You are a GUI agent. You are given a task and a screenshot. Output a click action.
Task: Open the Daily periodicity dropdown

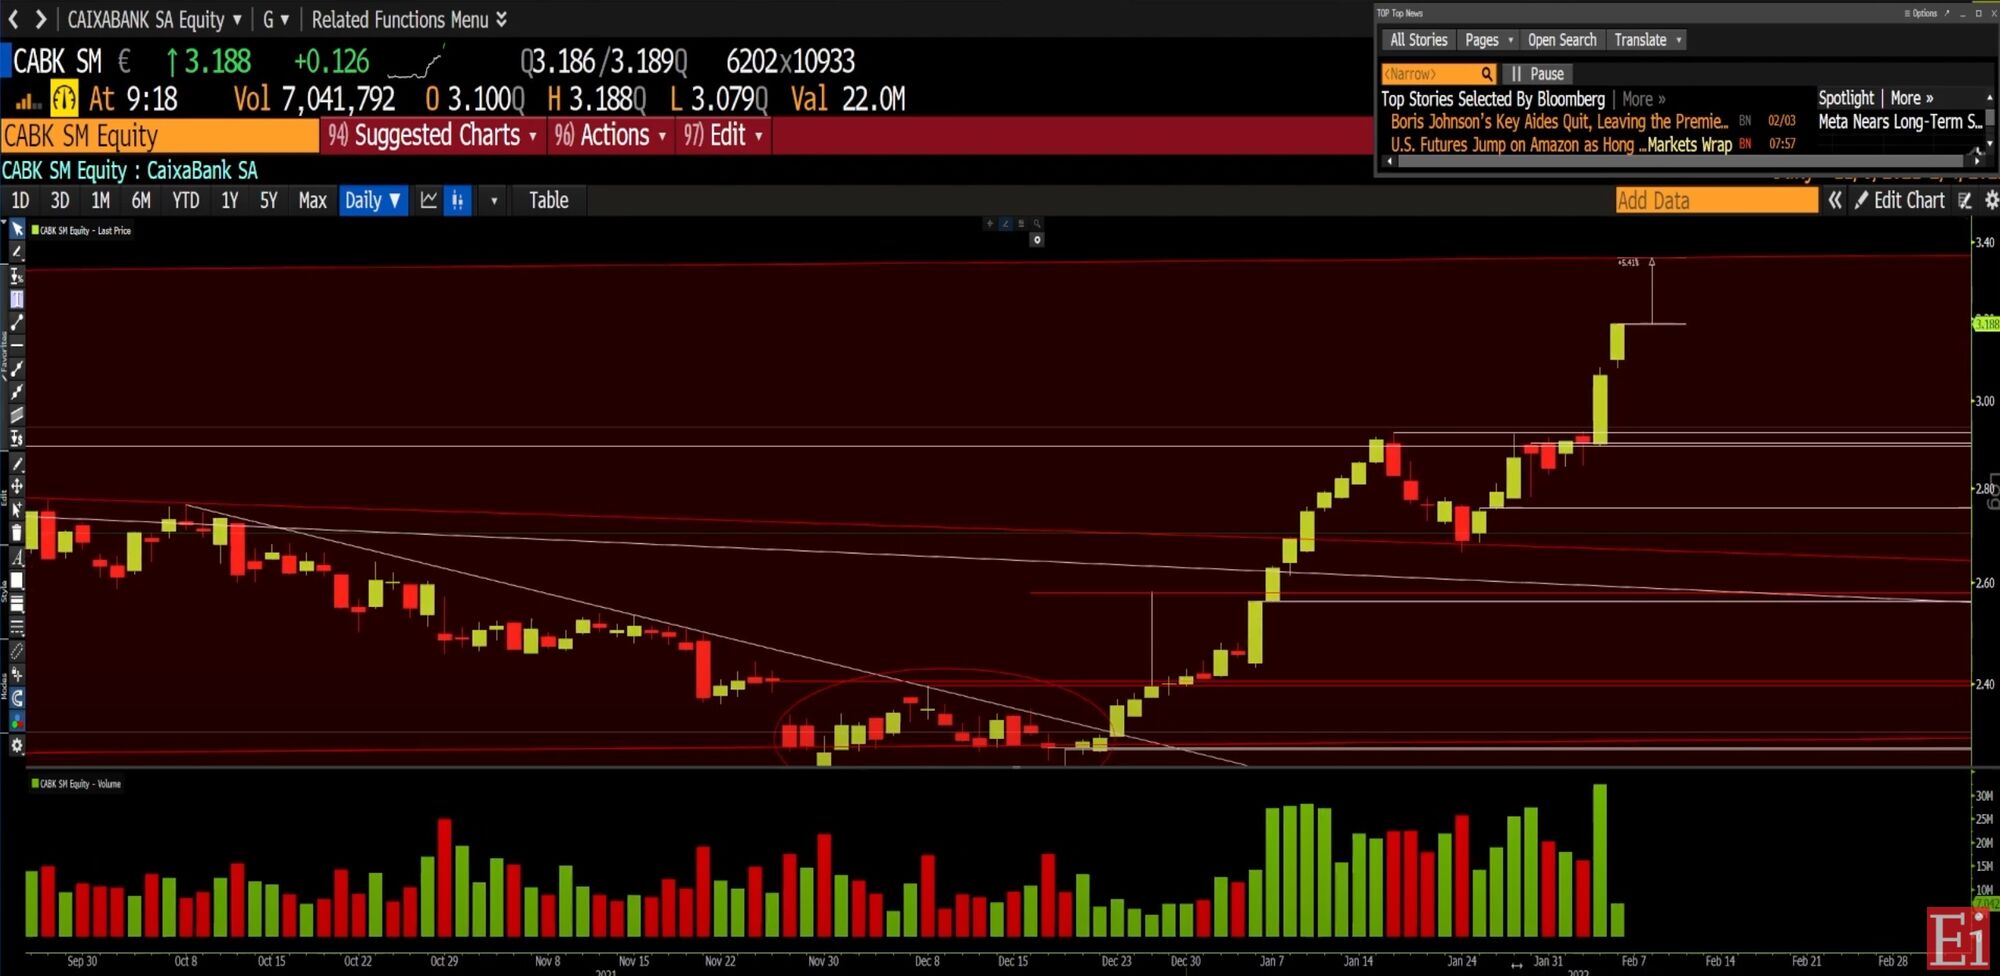point(373,200)
